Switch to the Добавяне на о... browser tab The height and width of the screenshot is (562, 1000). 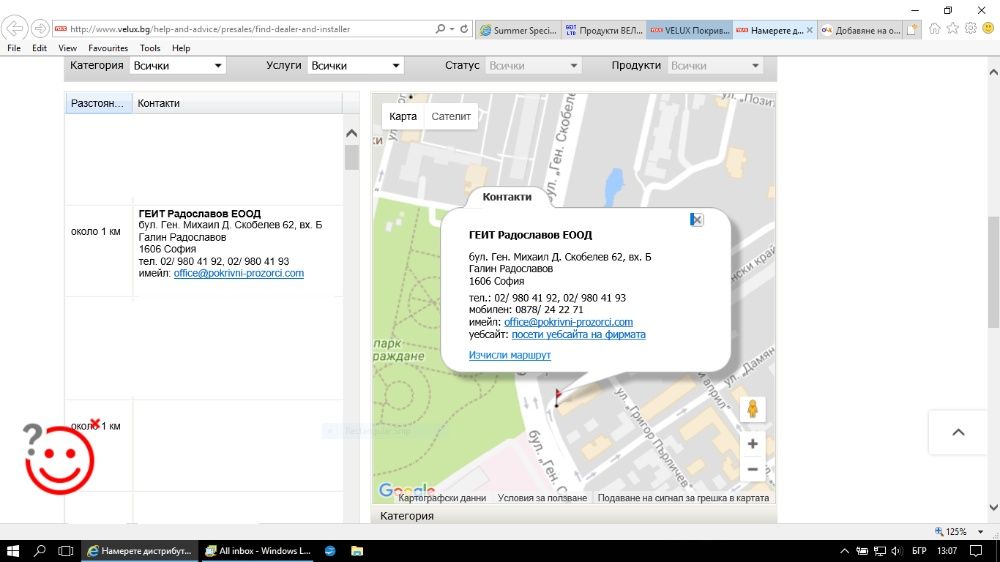pos(860,30)
